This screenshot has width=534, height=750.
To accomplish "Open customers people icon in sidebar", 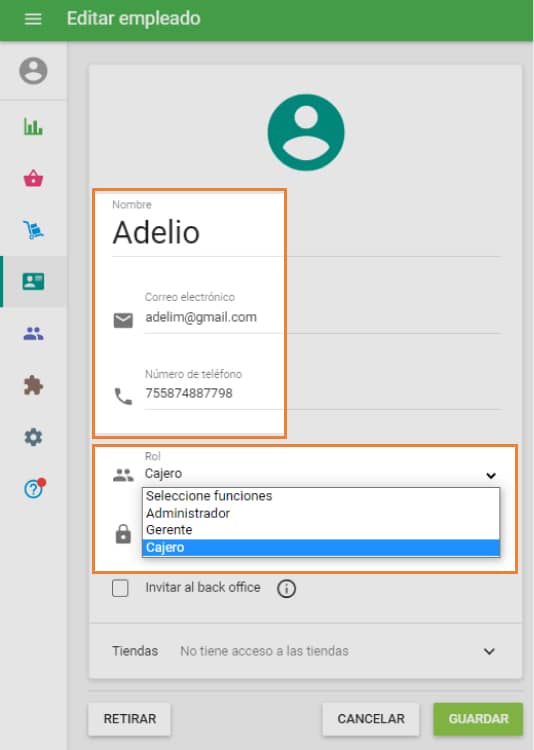I will (33, 333).
